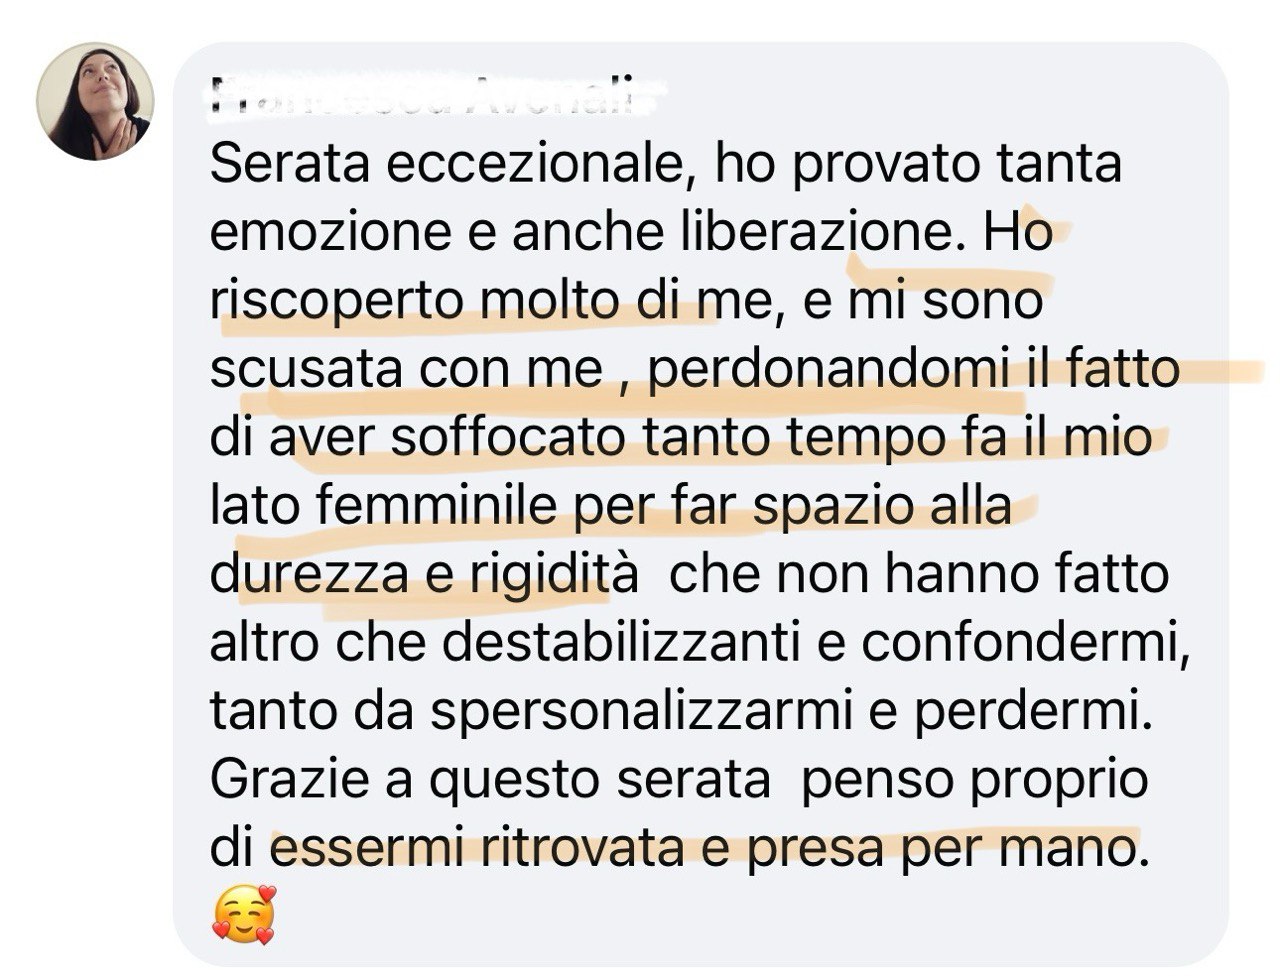
Task: Open the sender's profile photo
Action: click(x=95, y=101)
